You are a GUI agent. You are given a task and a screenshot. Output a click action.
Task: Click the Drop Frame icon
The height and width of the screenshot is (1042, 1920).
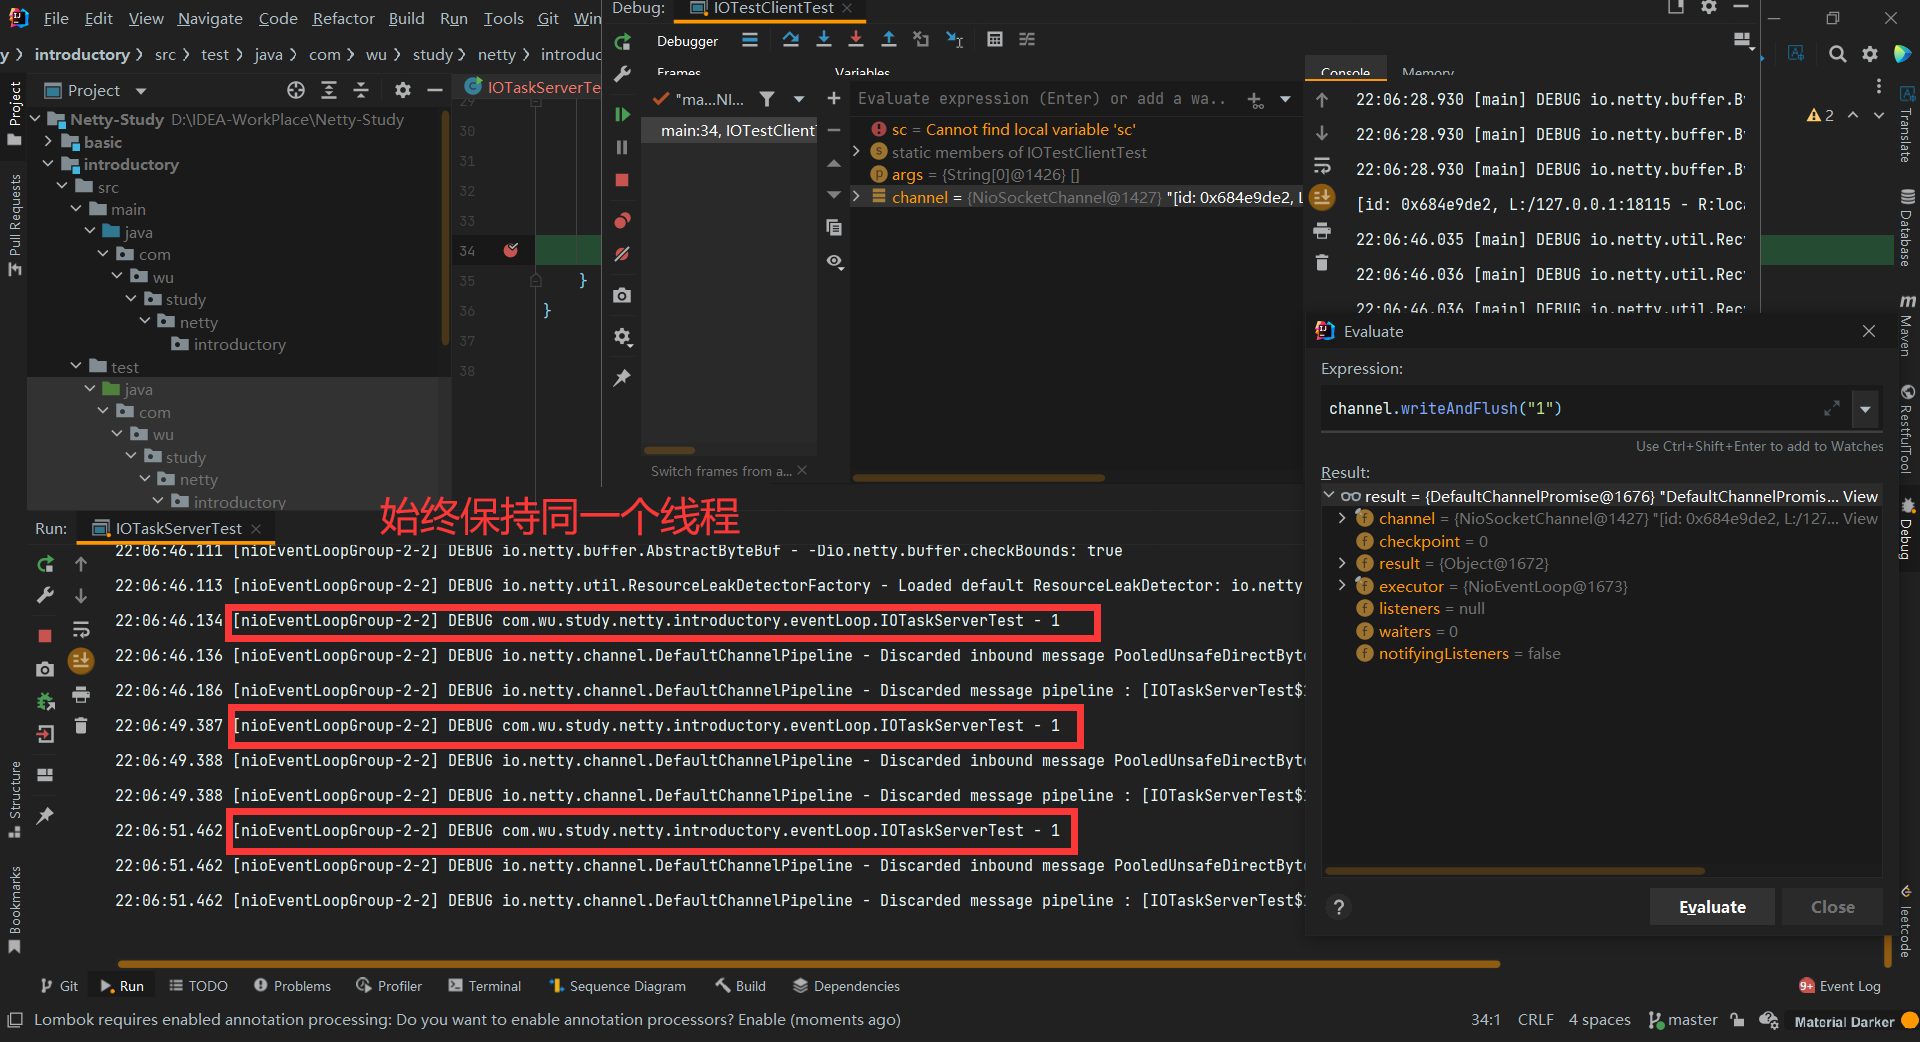coord(921,40)
